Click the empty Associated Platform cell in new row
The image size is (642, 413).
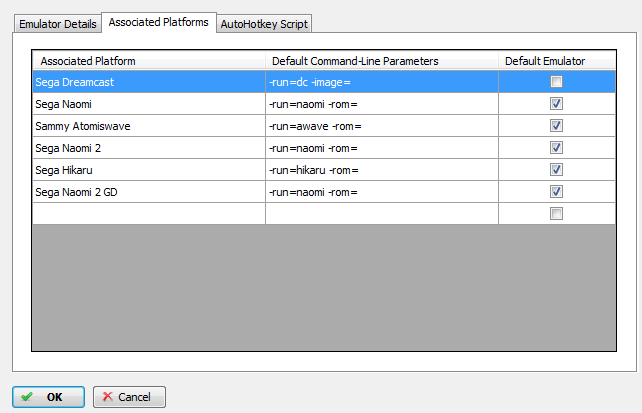[x=149, y=214]
